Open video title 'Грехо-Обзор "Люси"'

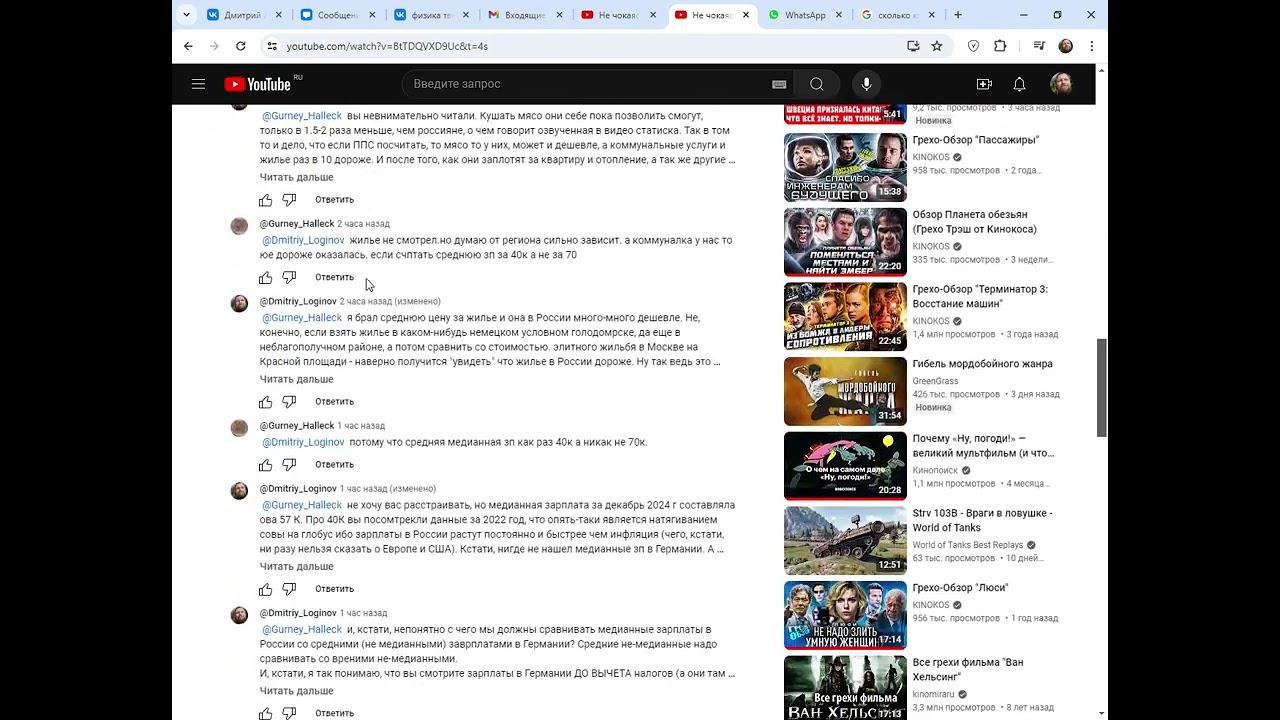[x=960, y=588]
